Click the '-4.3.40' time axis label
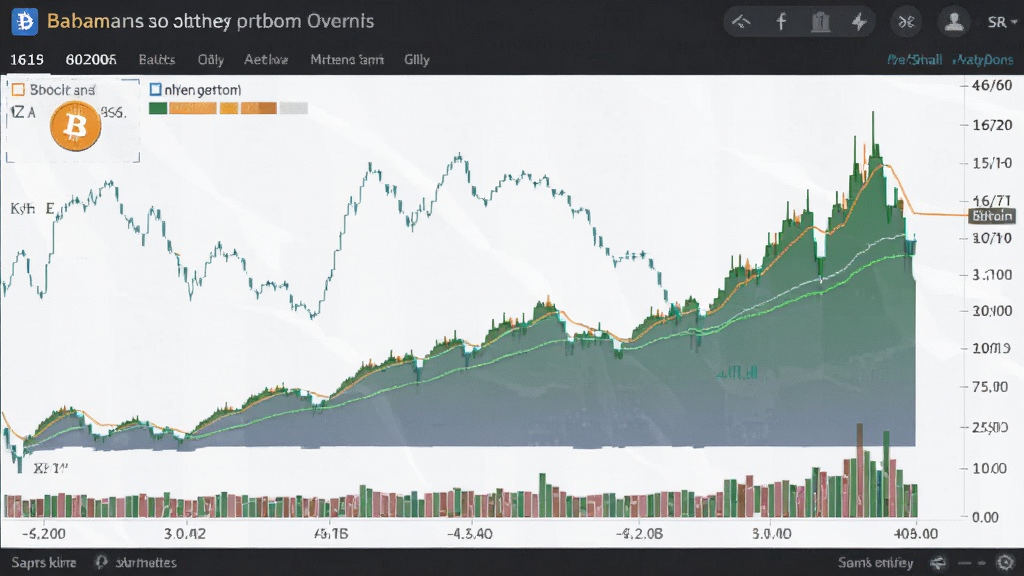The height and width of the screenshot is (576, 1024). (470, 534)
